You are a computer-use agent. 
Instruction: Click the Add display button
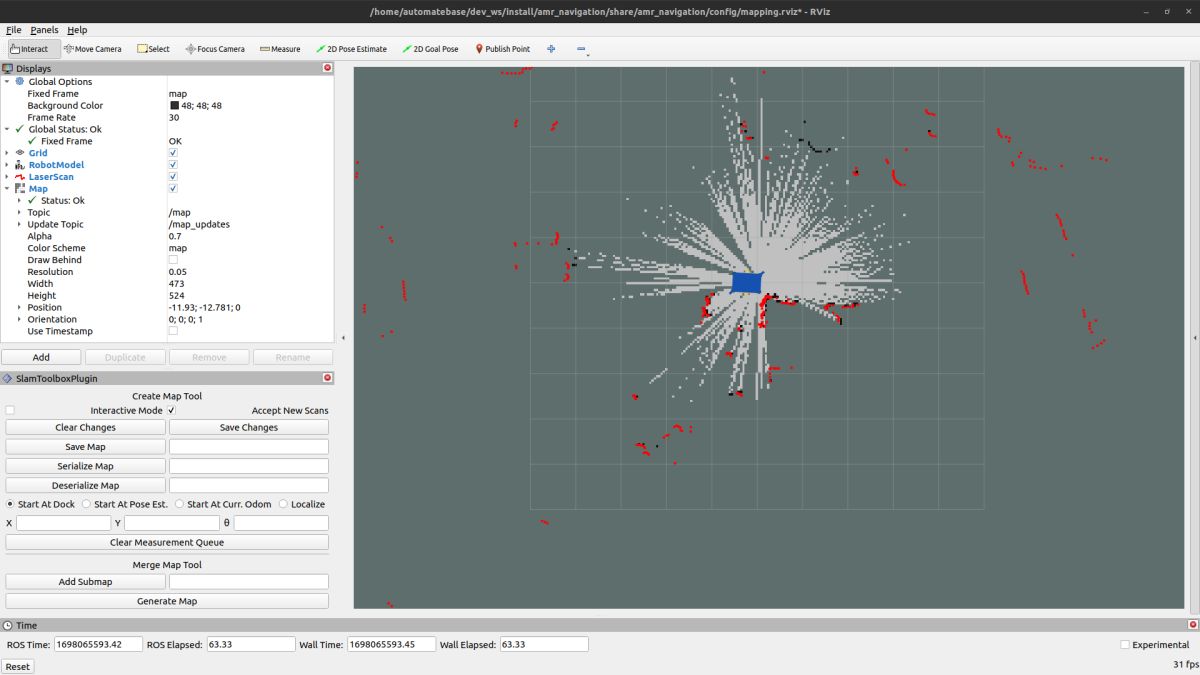pyautogui.click(x=41, y=357)
